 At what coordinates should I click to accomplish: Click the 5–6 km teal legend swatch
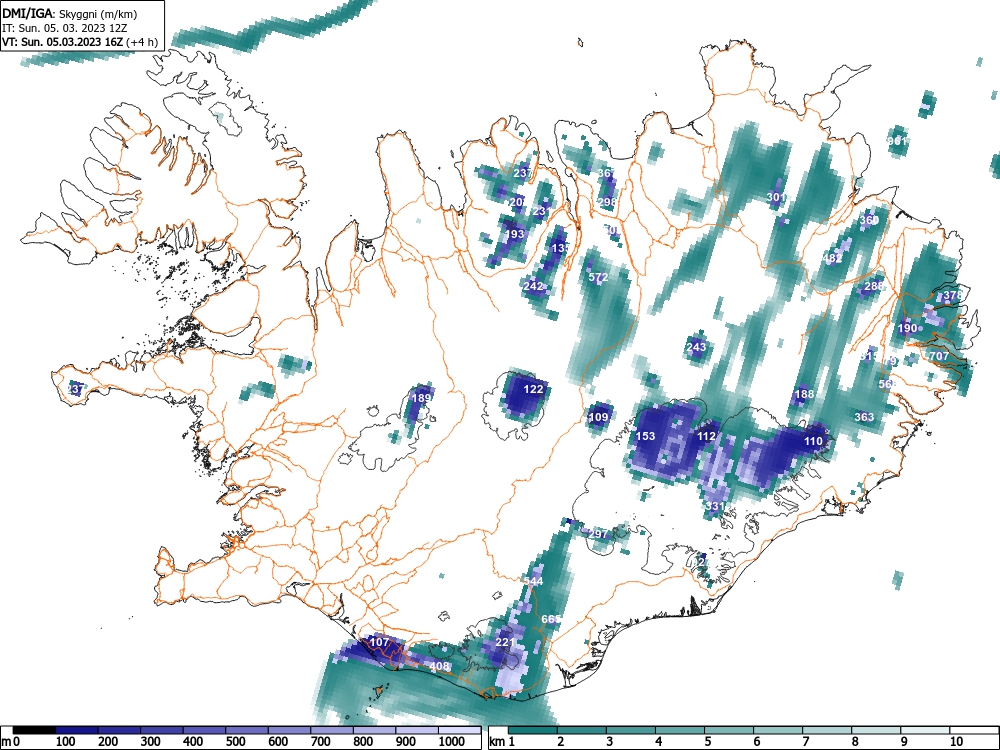point(729,730)
